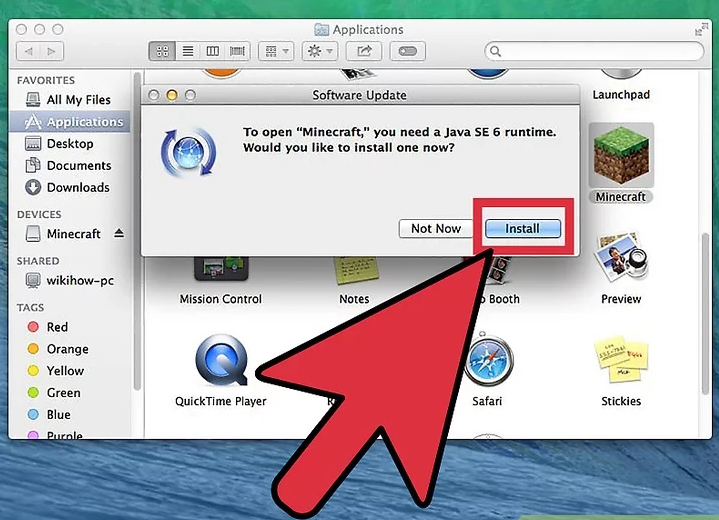Open the Stickies app icon
This screenshot has height=520, width=719.
[x=620, y=361]
